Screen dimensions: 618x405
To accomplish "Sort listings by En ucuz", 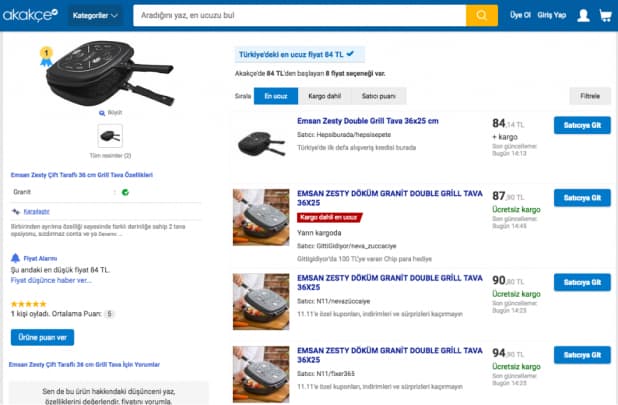I will coord(274,96).
